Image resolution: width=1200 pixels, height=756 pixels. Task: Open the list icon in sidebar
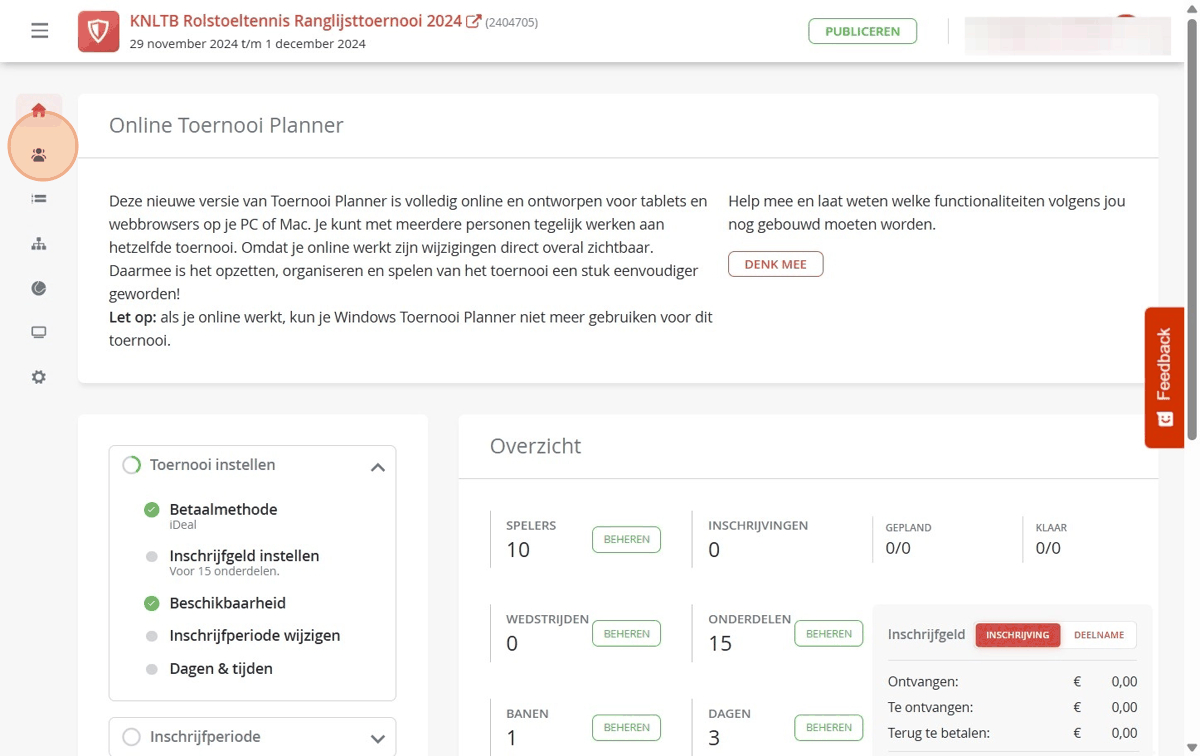(x=39, y=199)
